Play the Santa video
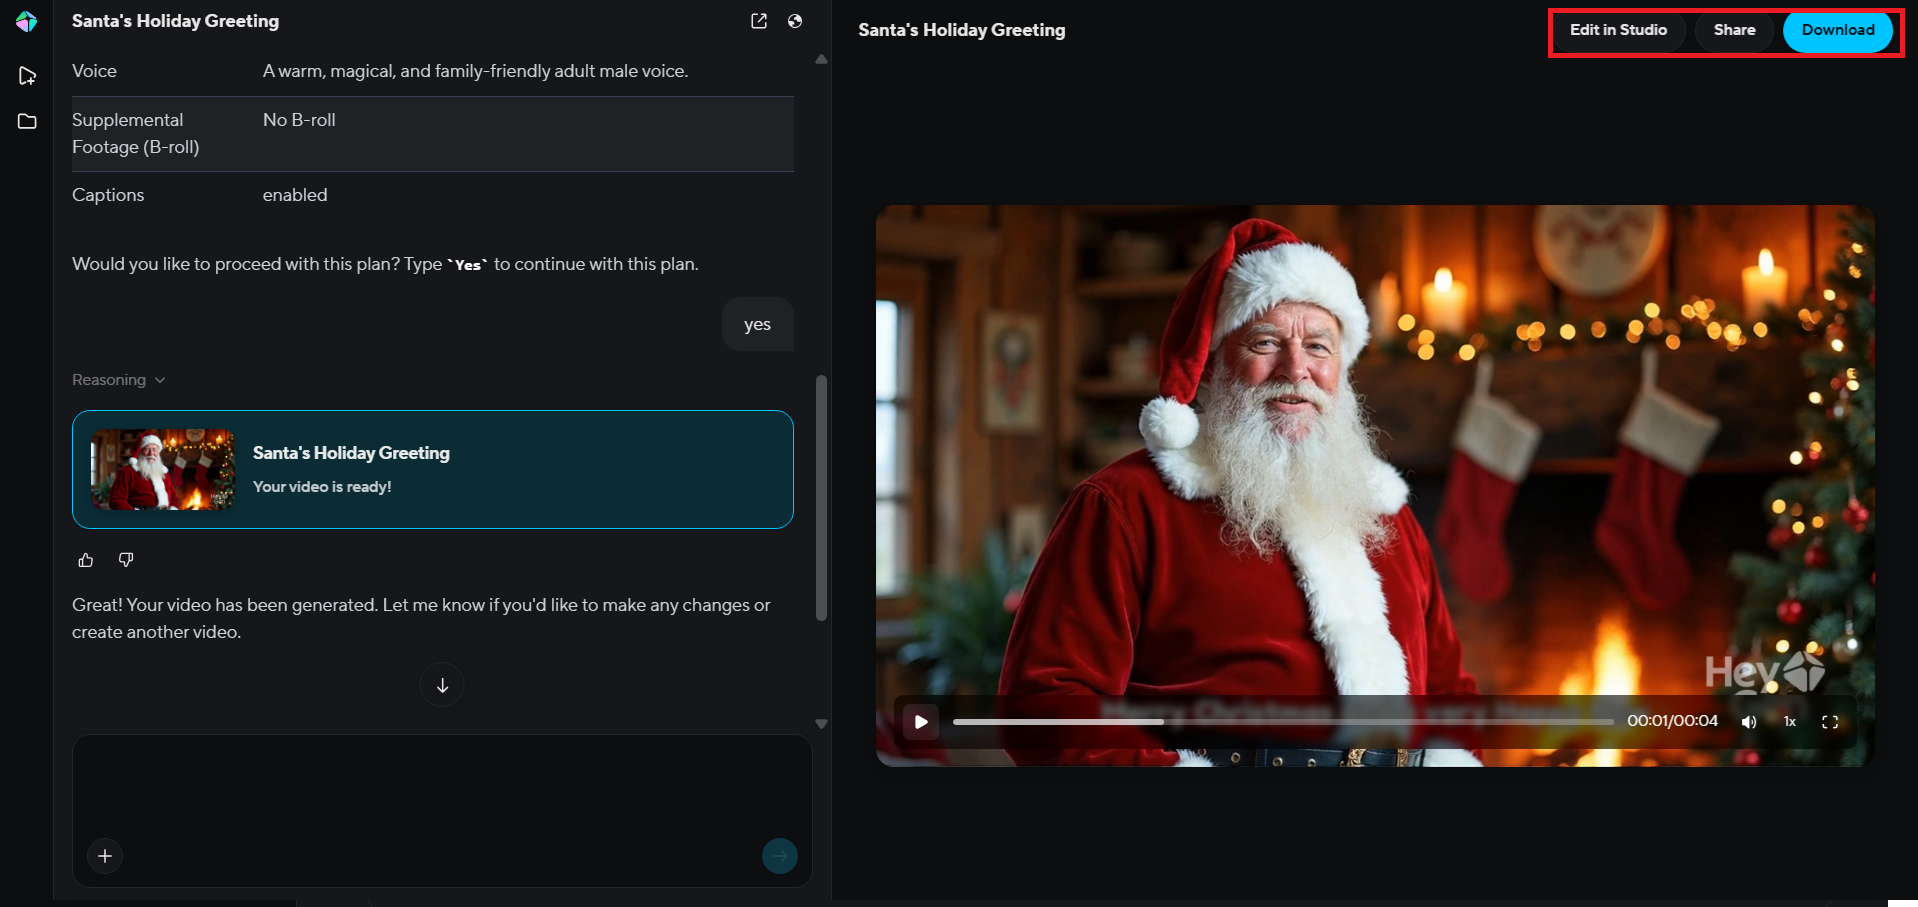 (921, 721)
